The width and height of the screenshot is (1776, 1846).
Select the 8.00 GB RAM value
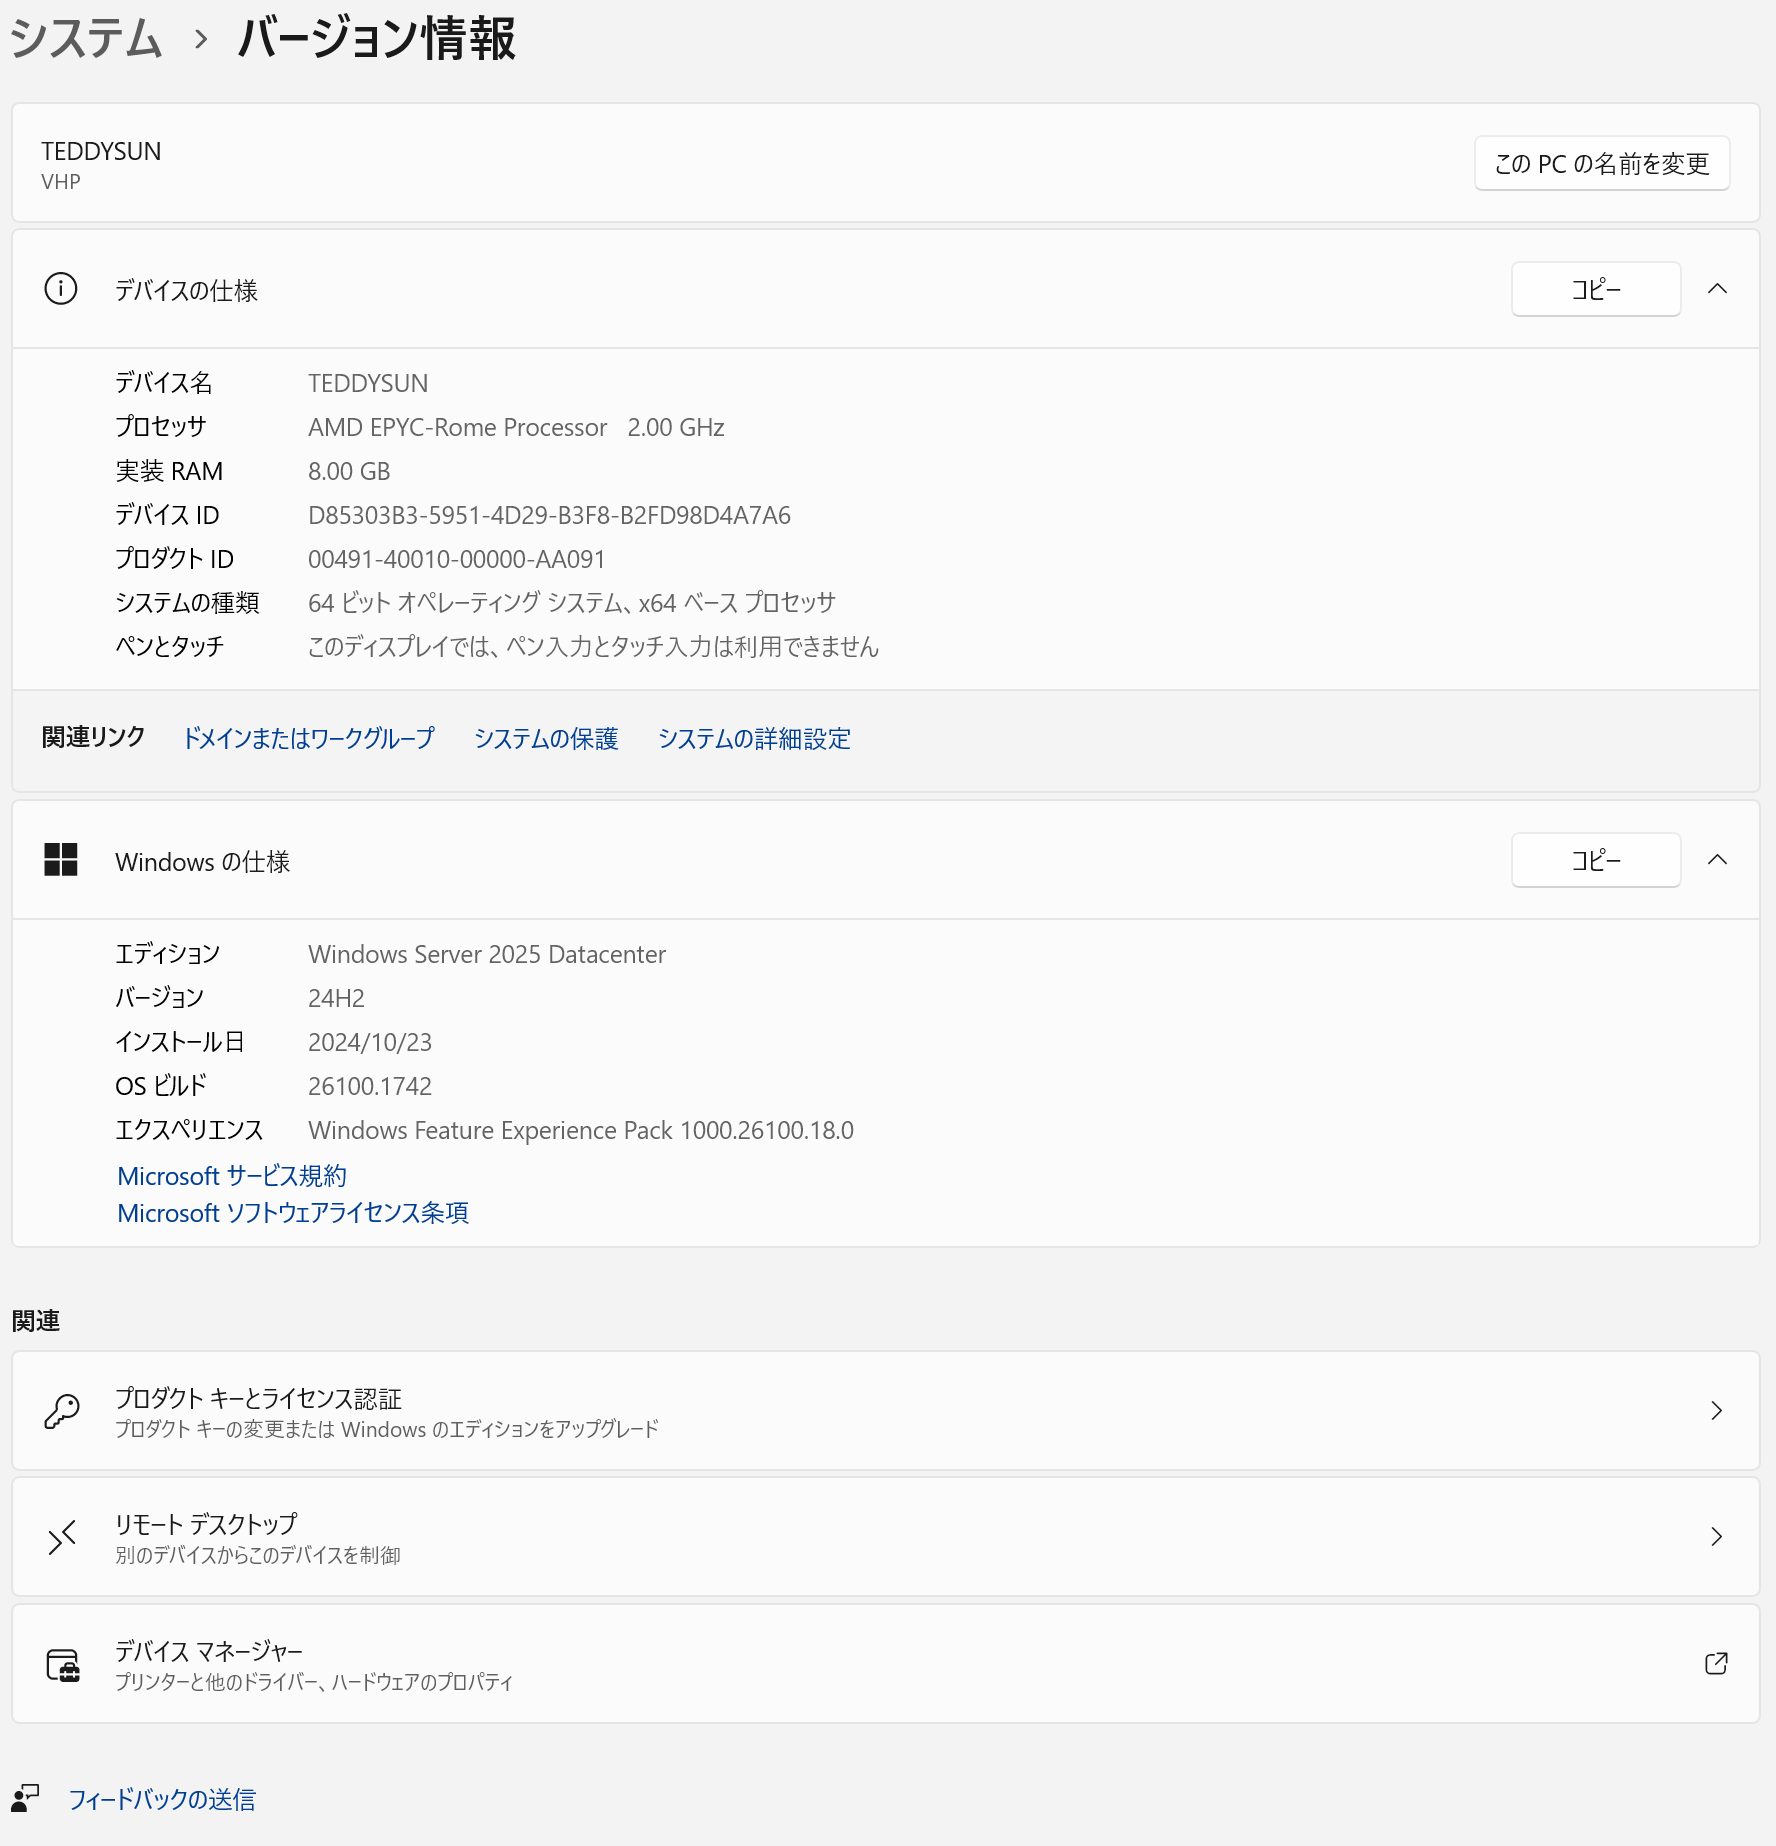[x=349, y=471]
